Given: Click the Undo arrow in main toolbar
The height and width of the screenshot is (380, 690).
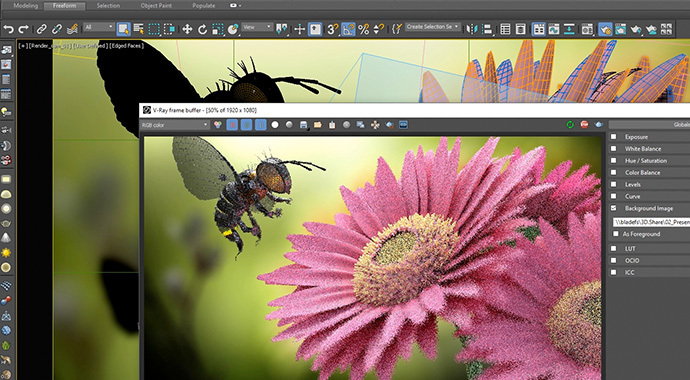Looking at the screenshot, I should tap(8, 29).
